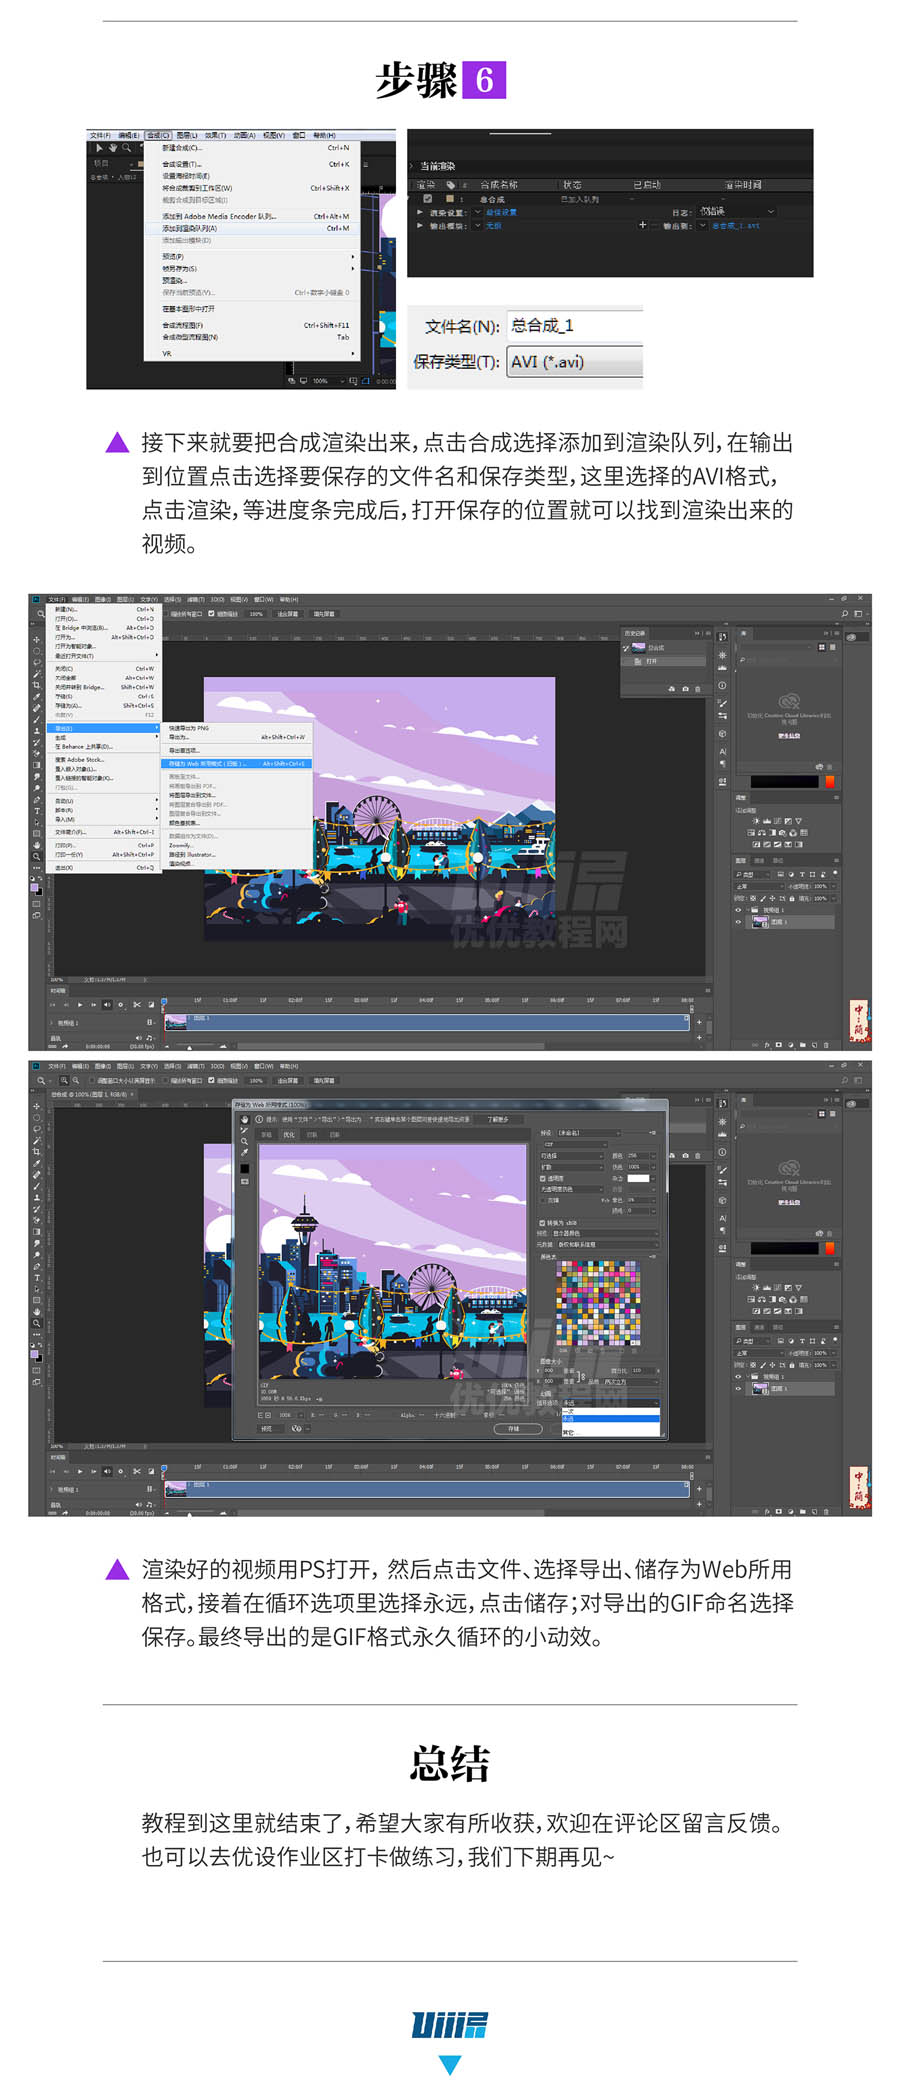Choose 快速导出为 PNG in the export submenu

[236, 728]
